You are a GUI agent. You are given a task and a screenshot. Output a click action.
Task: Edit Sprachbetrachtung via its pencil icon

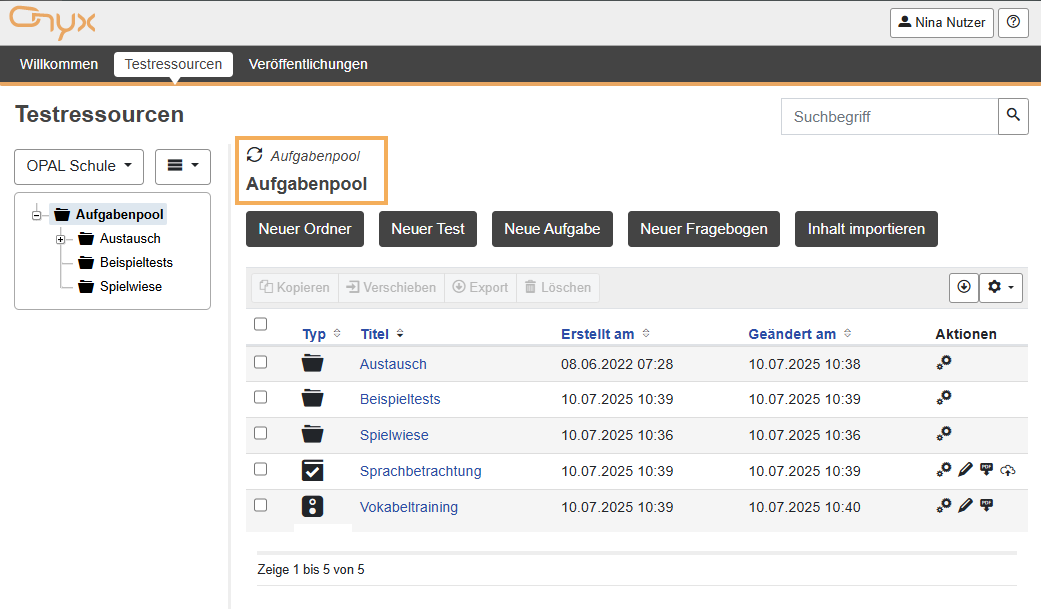tap(965, 470)
